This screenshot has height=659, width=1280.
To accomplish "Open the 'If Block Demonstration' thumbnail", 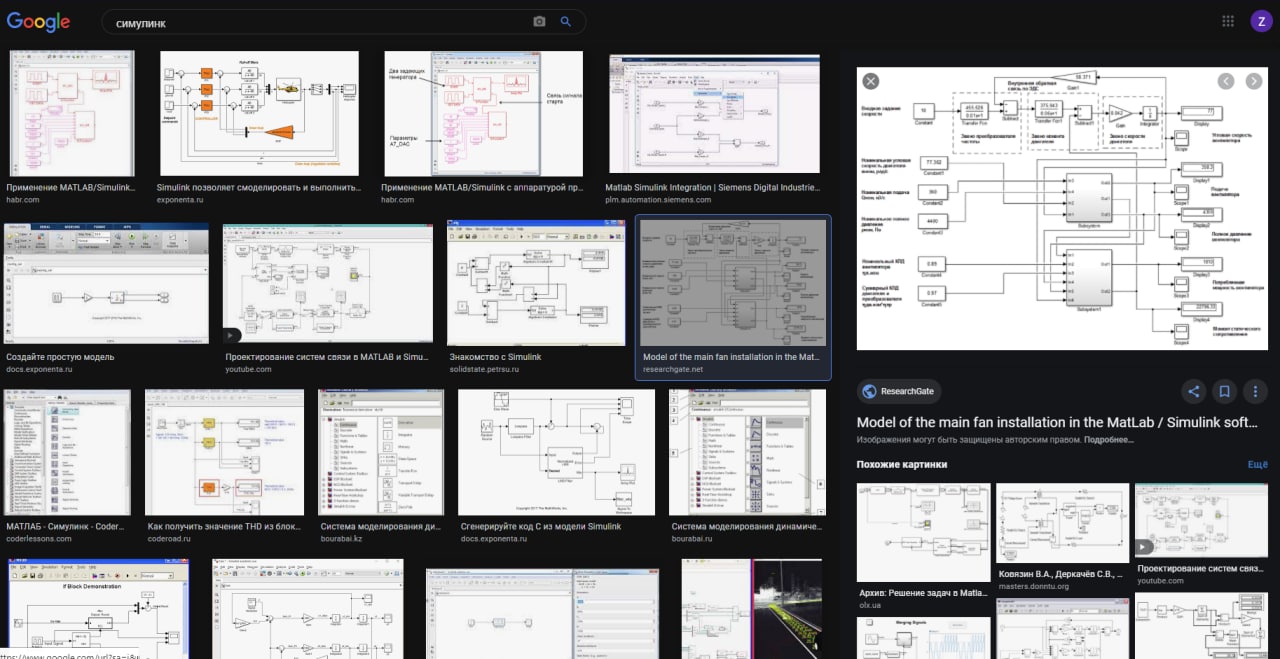I will (98, 608).
